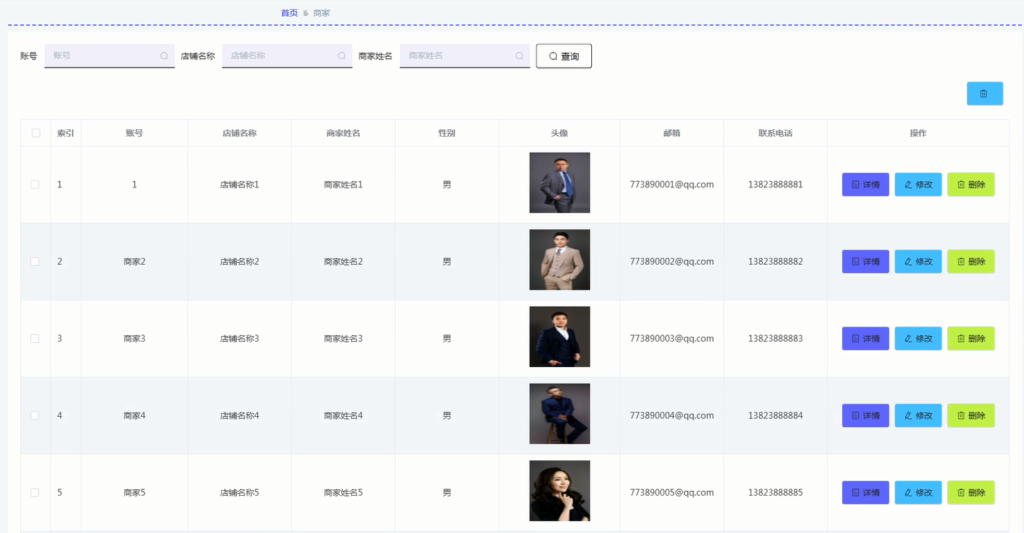The height and width of the screenshot is (533, 1024).
Task: Go to 首页 breadcrumb link
Action: 289,13
